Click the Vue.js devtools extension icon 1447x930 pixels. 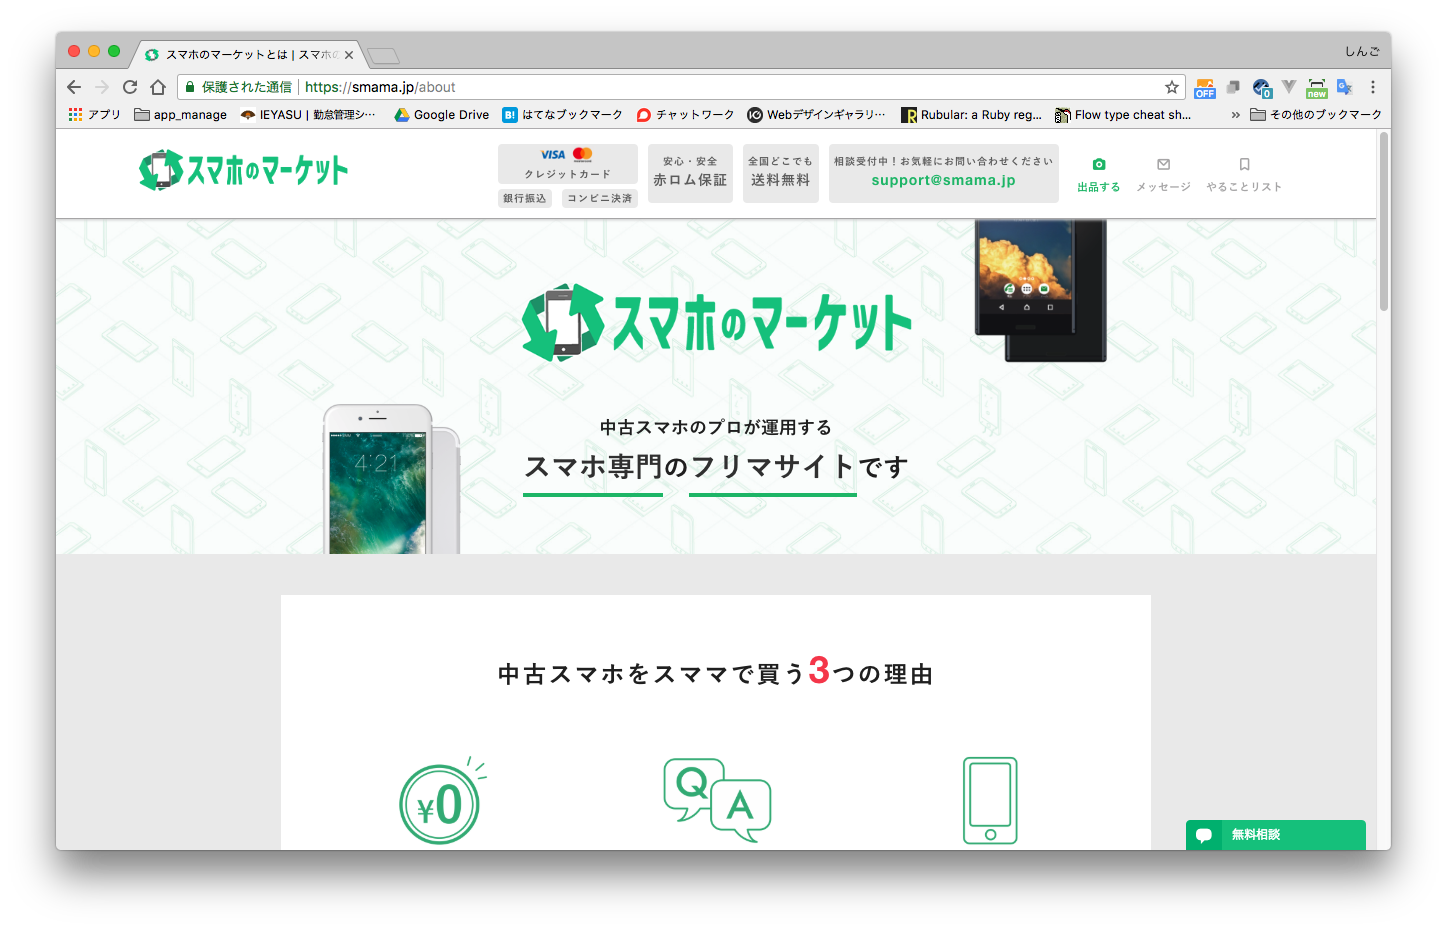click(1289, 87)
